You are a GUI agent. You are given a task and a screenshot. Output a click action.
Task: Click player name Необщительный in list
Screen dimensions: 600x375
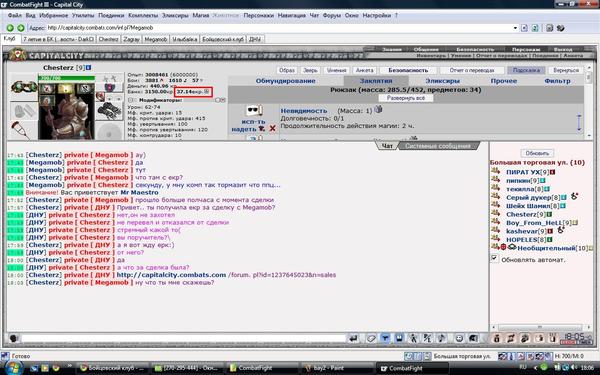pos(546,248)
